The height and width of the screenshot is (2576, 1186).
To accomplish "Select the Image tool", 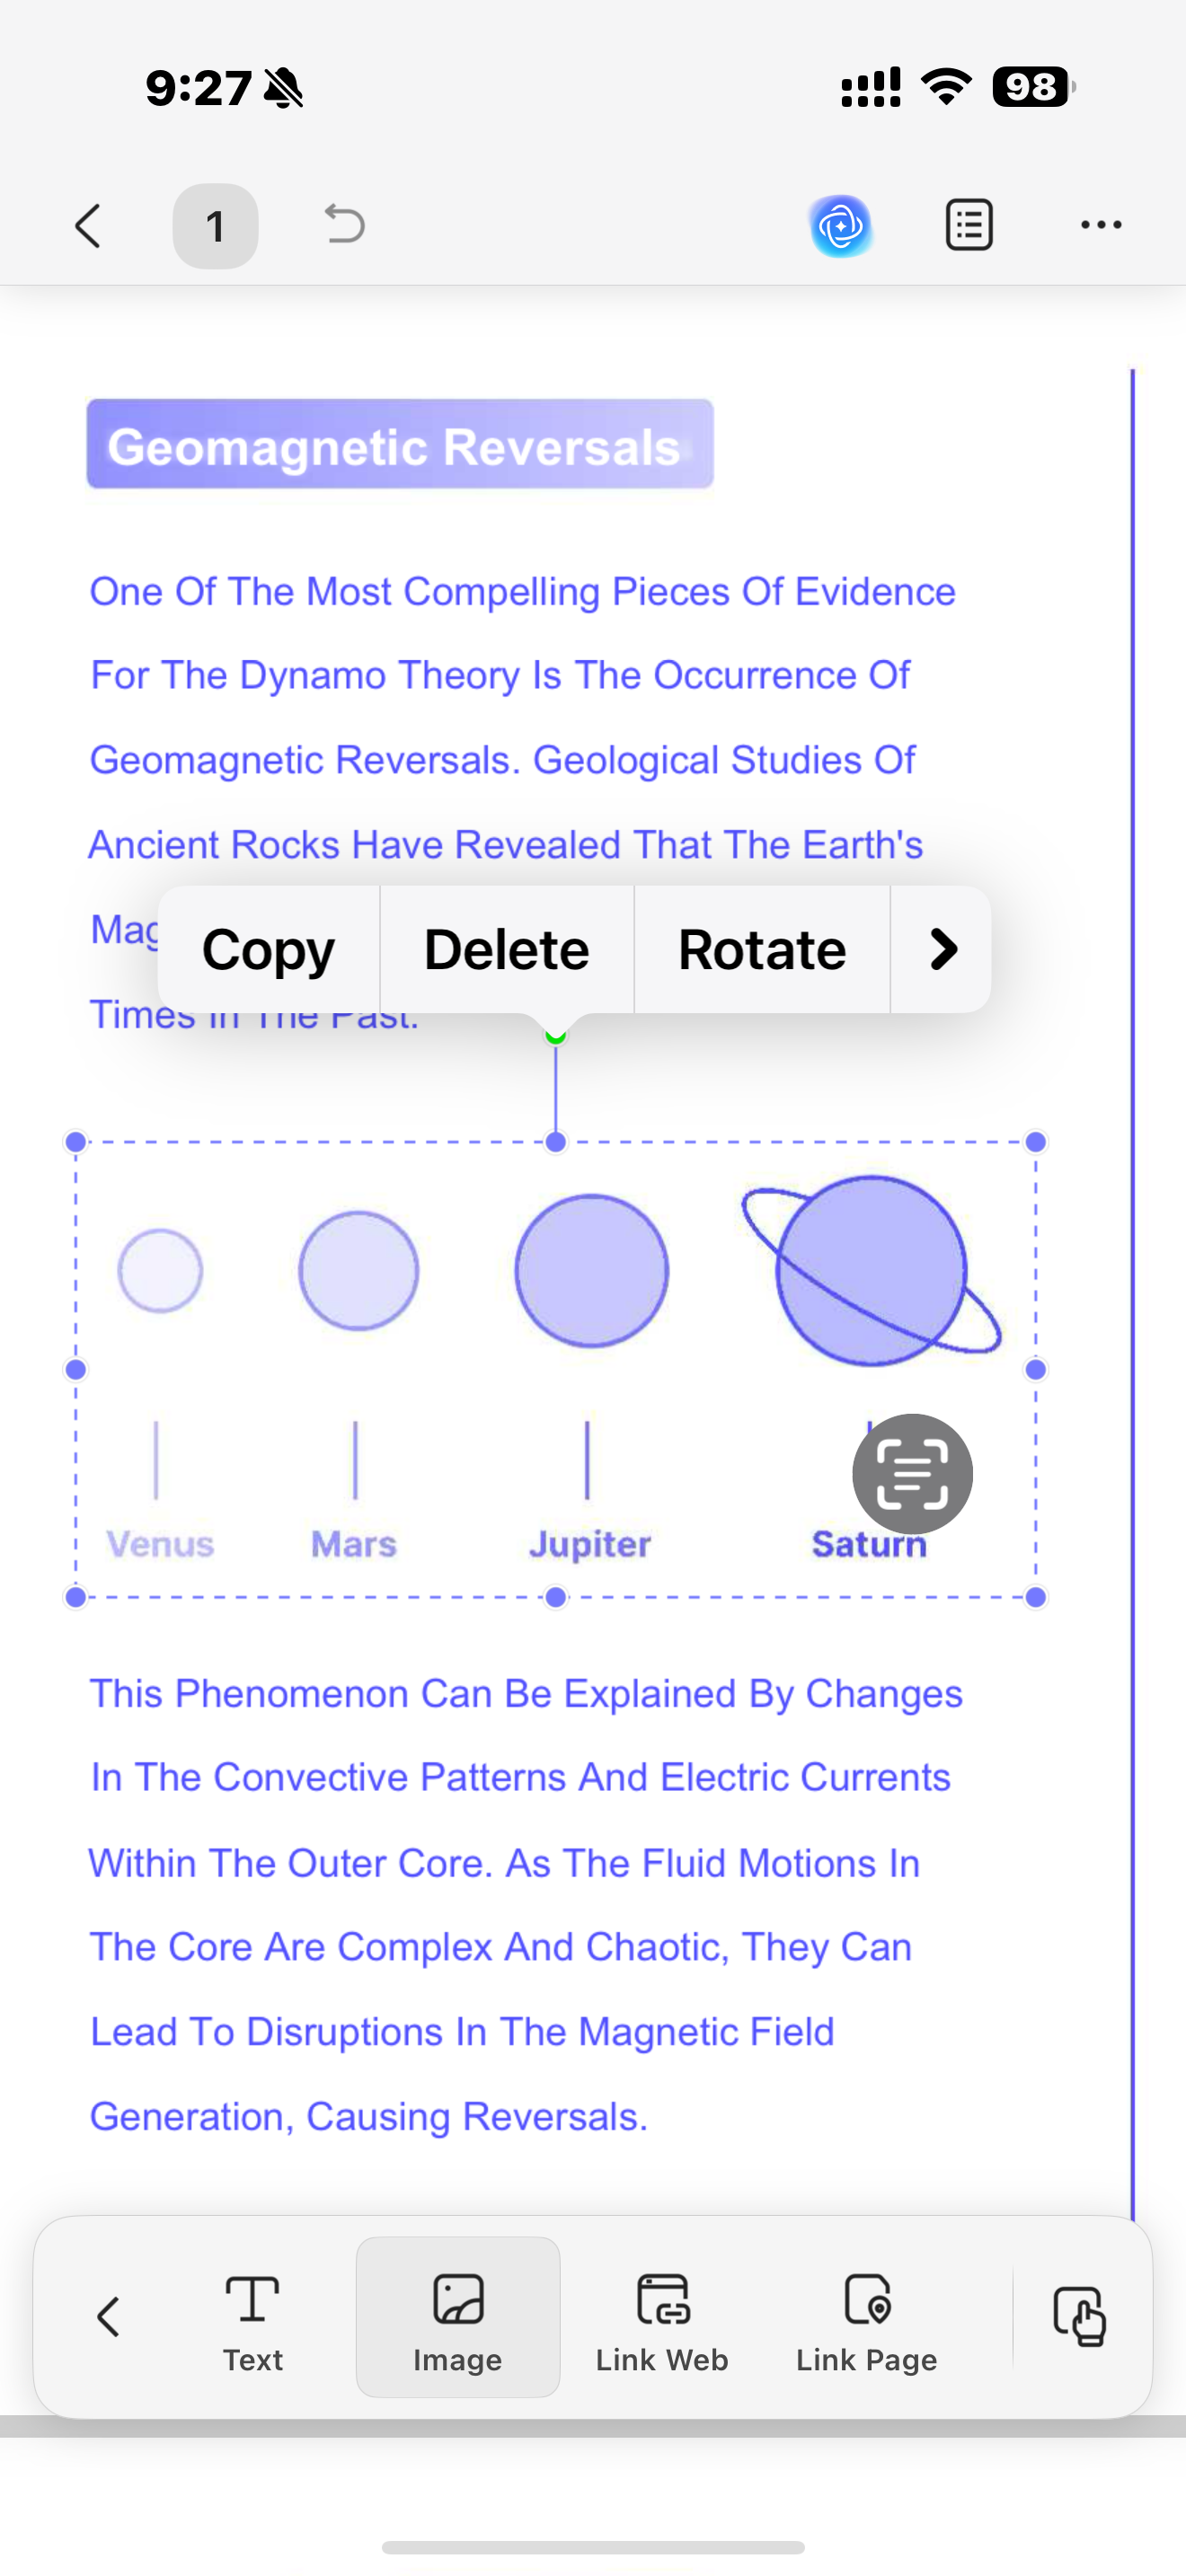I will [x=458, y=2323].
